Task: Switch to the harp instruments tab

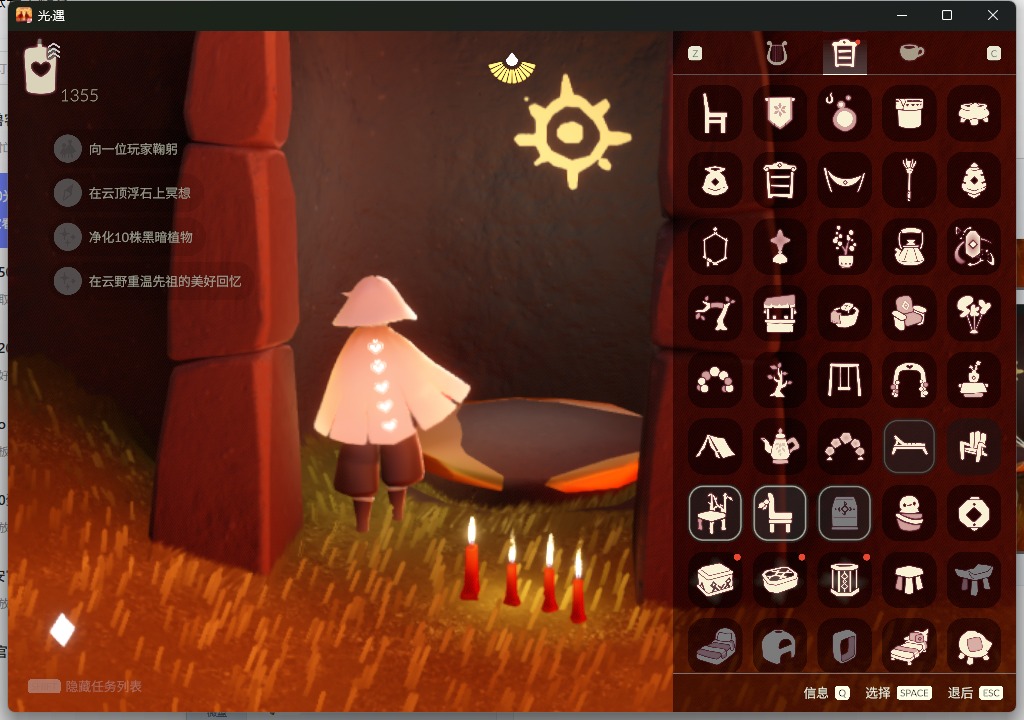Action: (776, 53)
